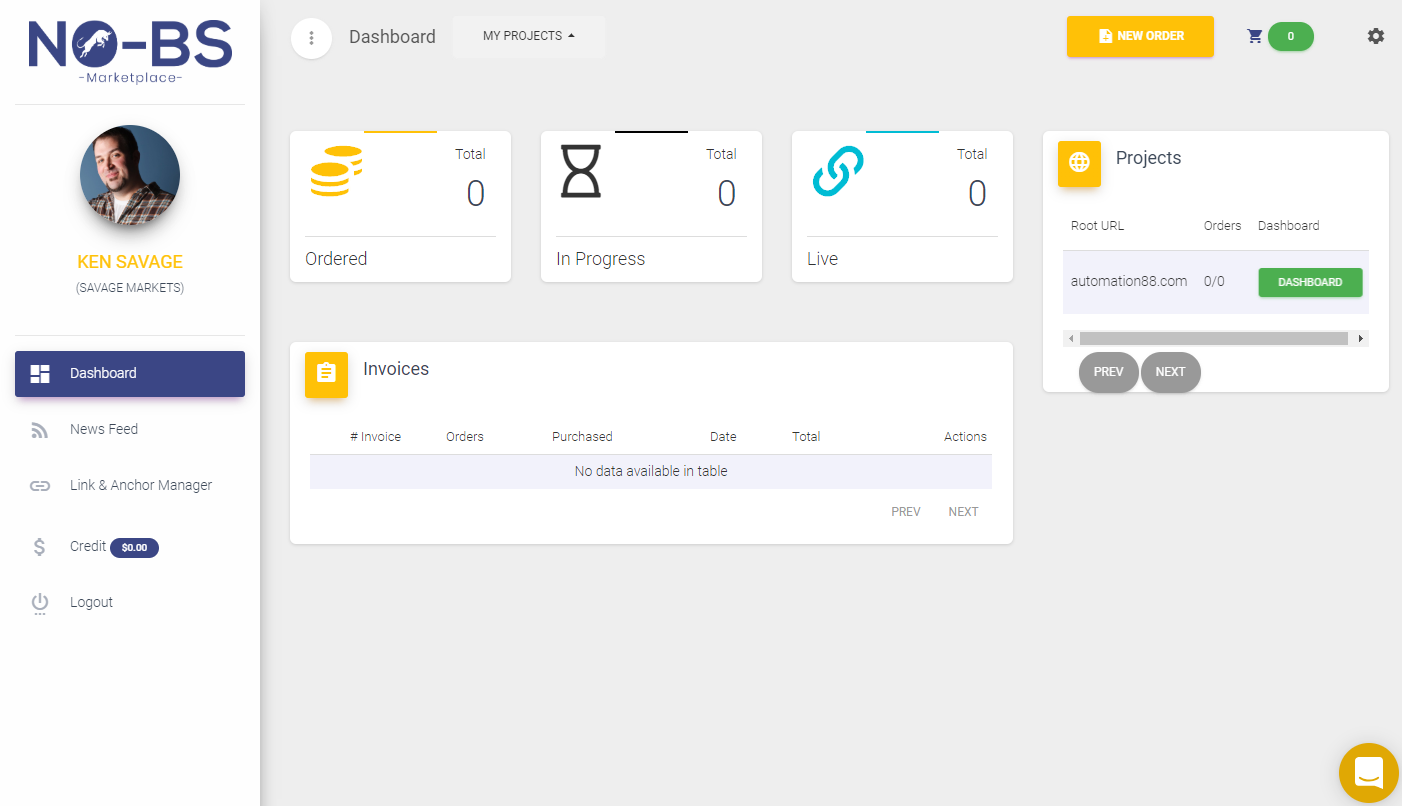
Task: Sort invoices by Total column header
Action: pos(806,437)
